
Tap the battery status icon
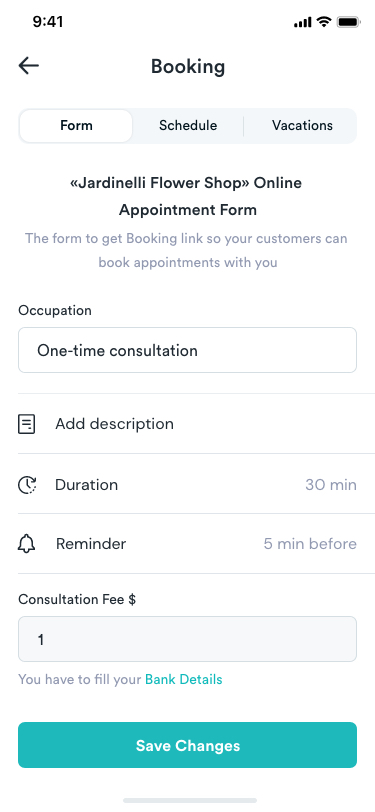(348, 22)
